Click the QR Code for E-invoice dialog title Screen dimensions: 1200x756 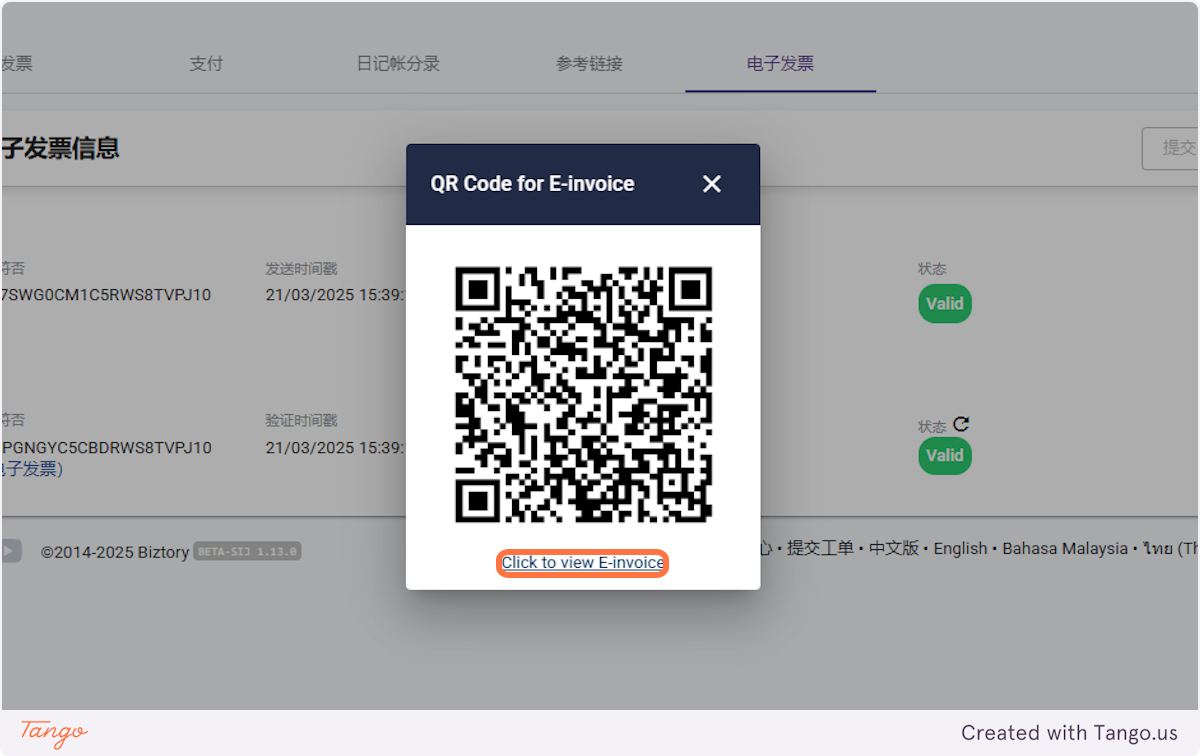[532, 184]
